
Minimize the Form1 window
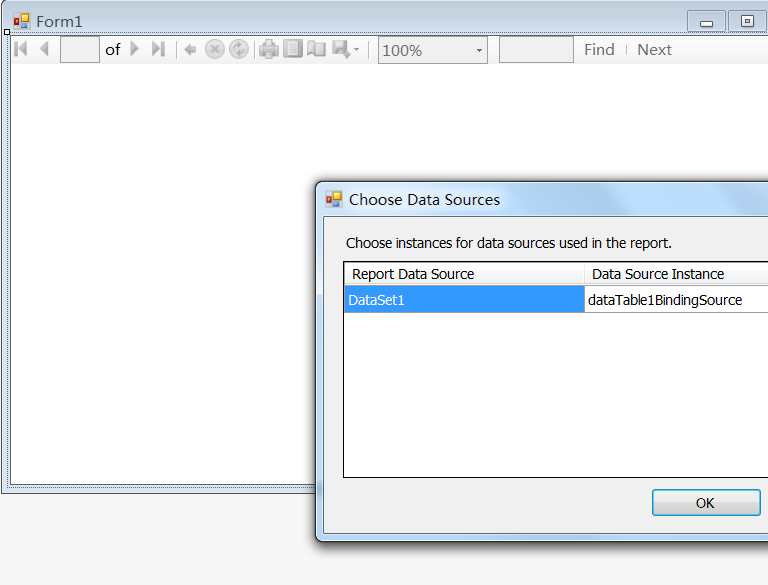(706, 22)
